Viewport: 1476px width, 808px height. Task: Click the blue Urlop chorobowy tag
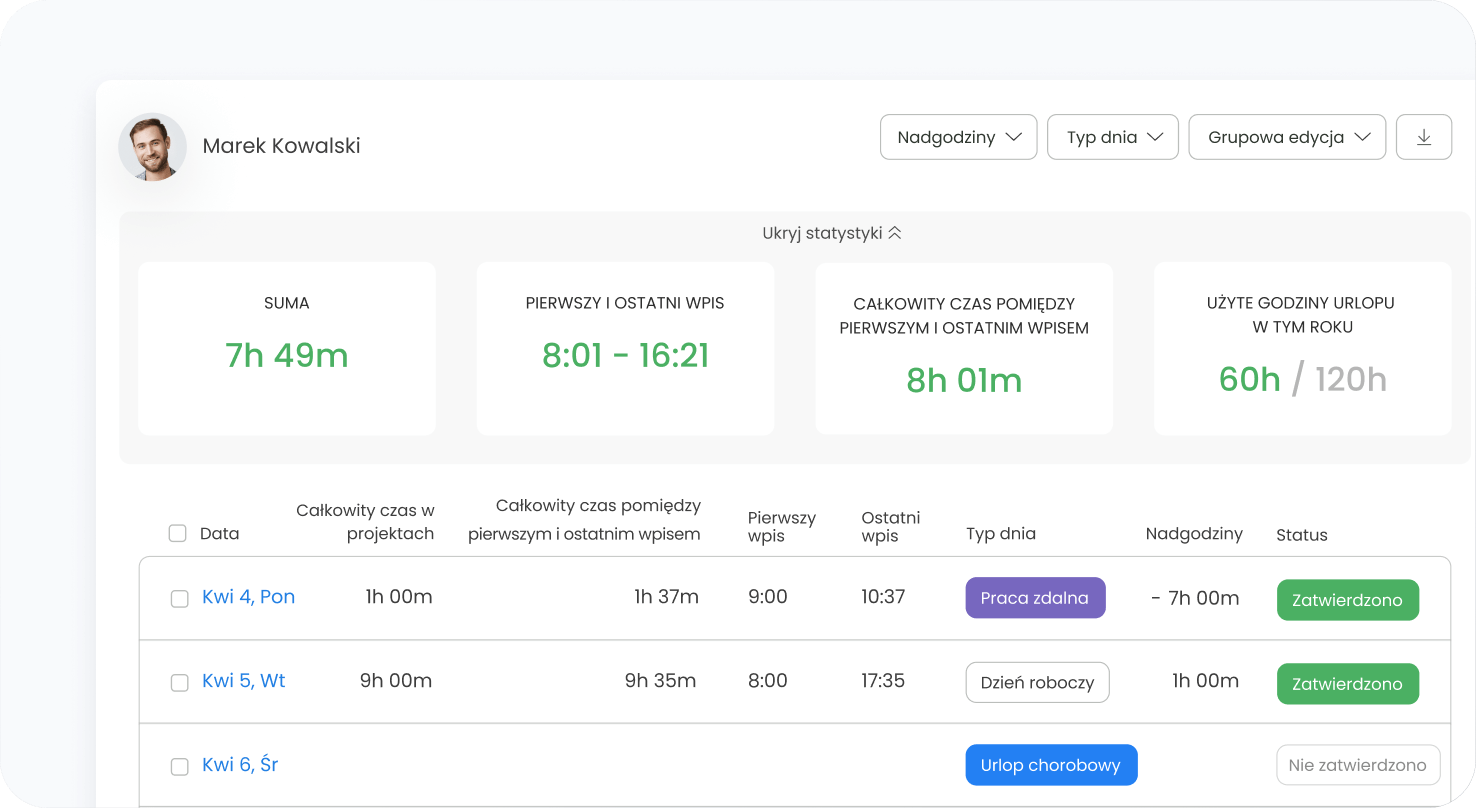[1051, 765]
